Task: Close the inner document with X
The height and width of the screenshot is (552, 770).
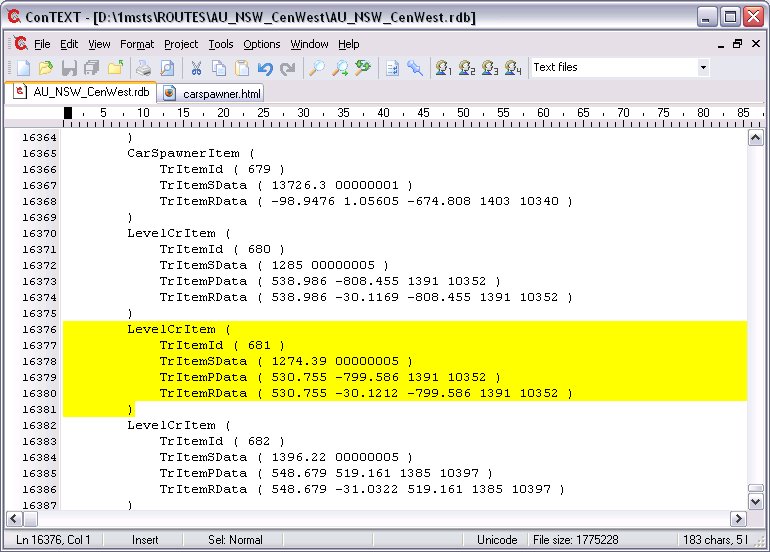Action: [x=756, y=44]
